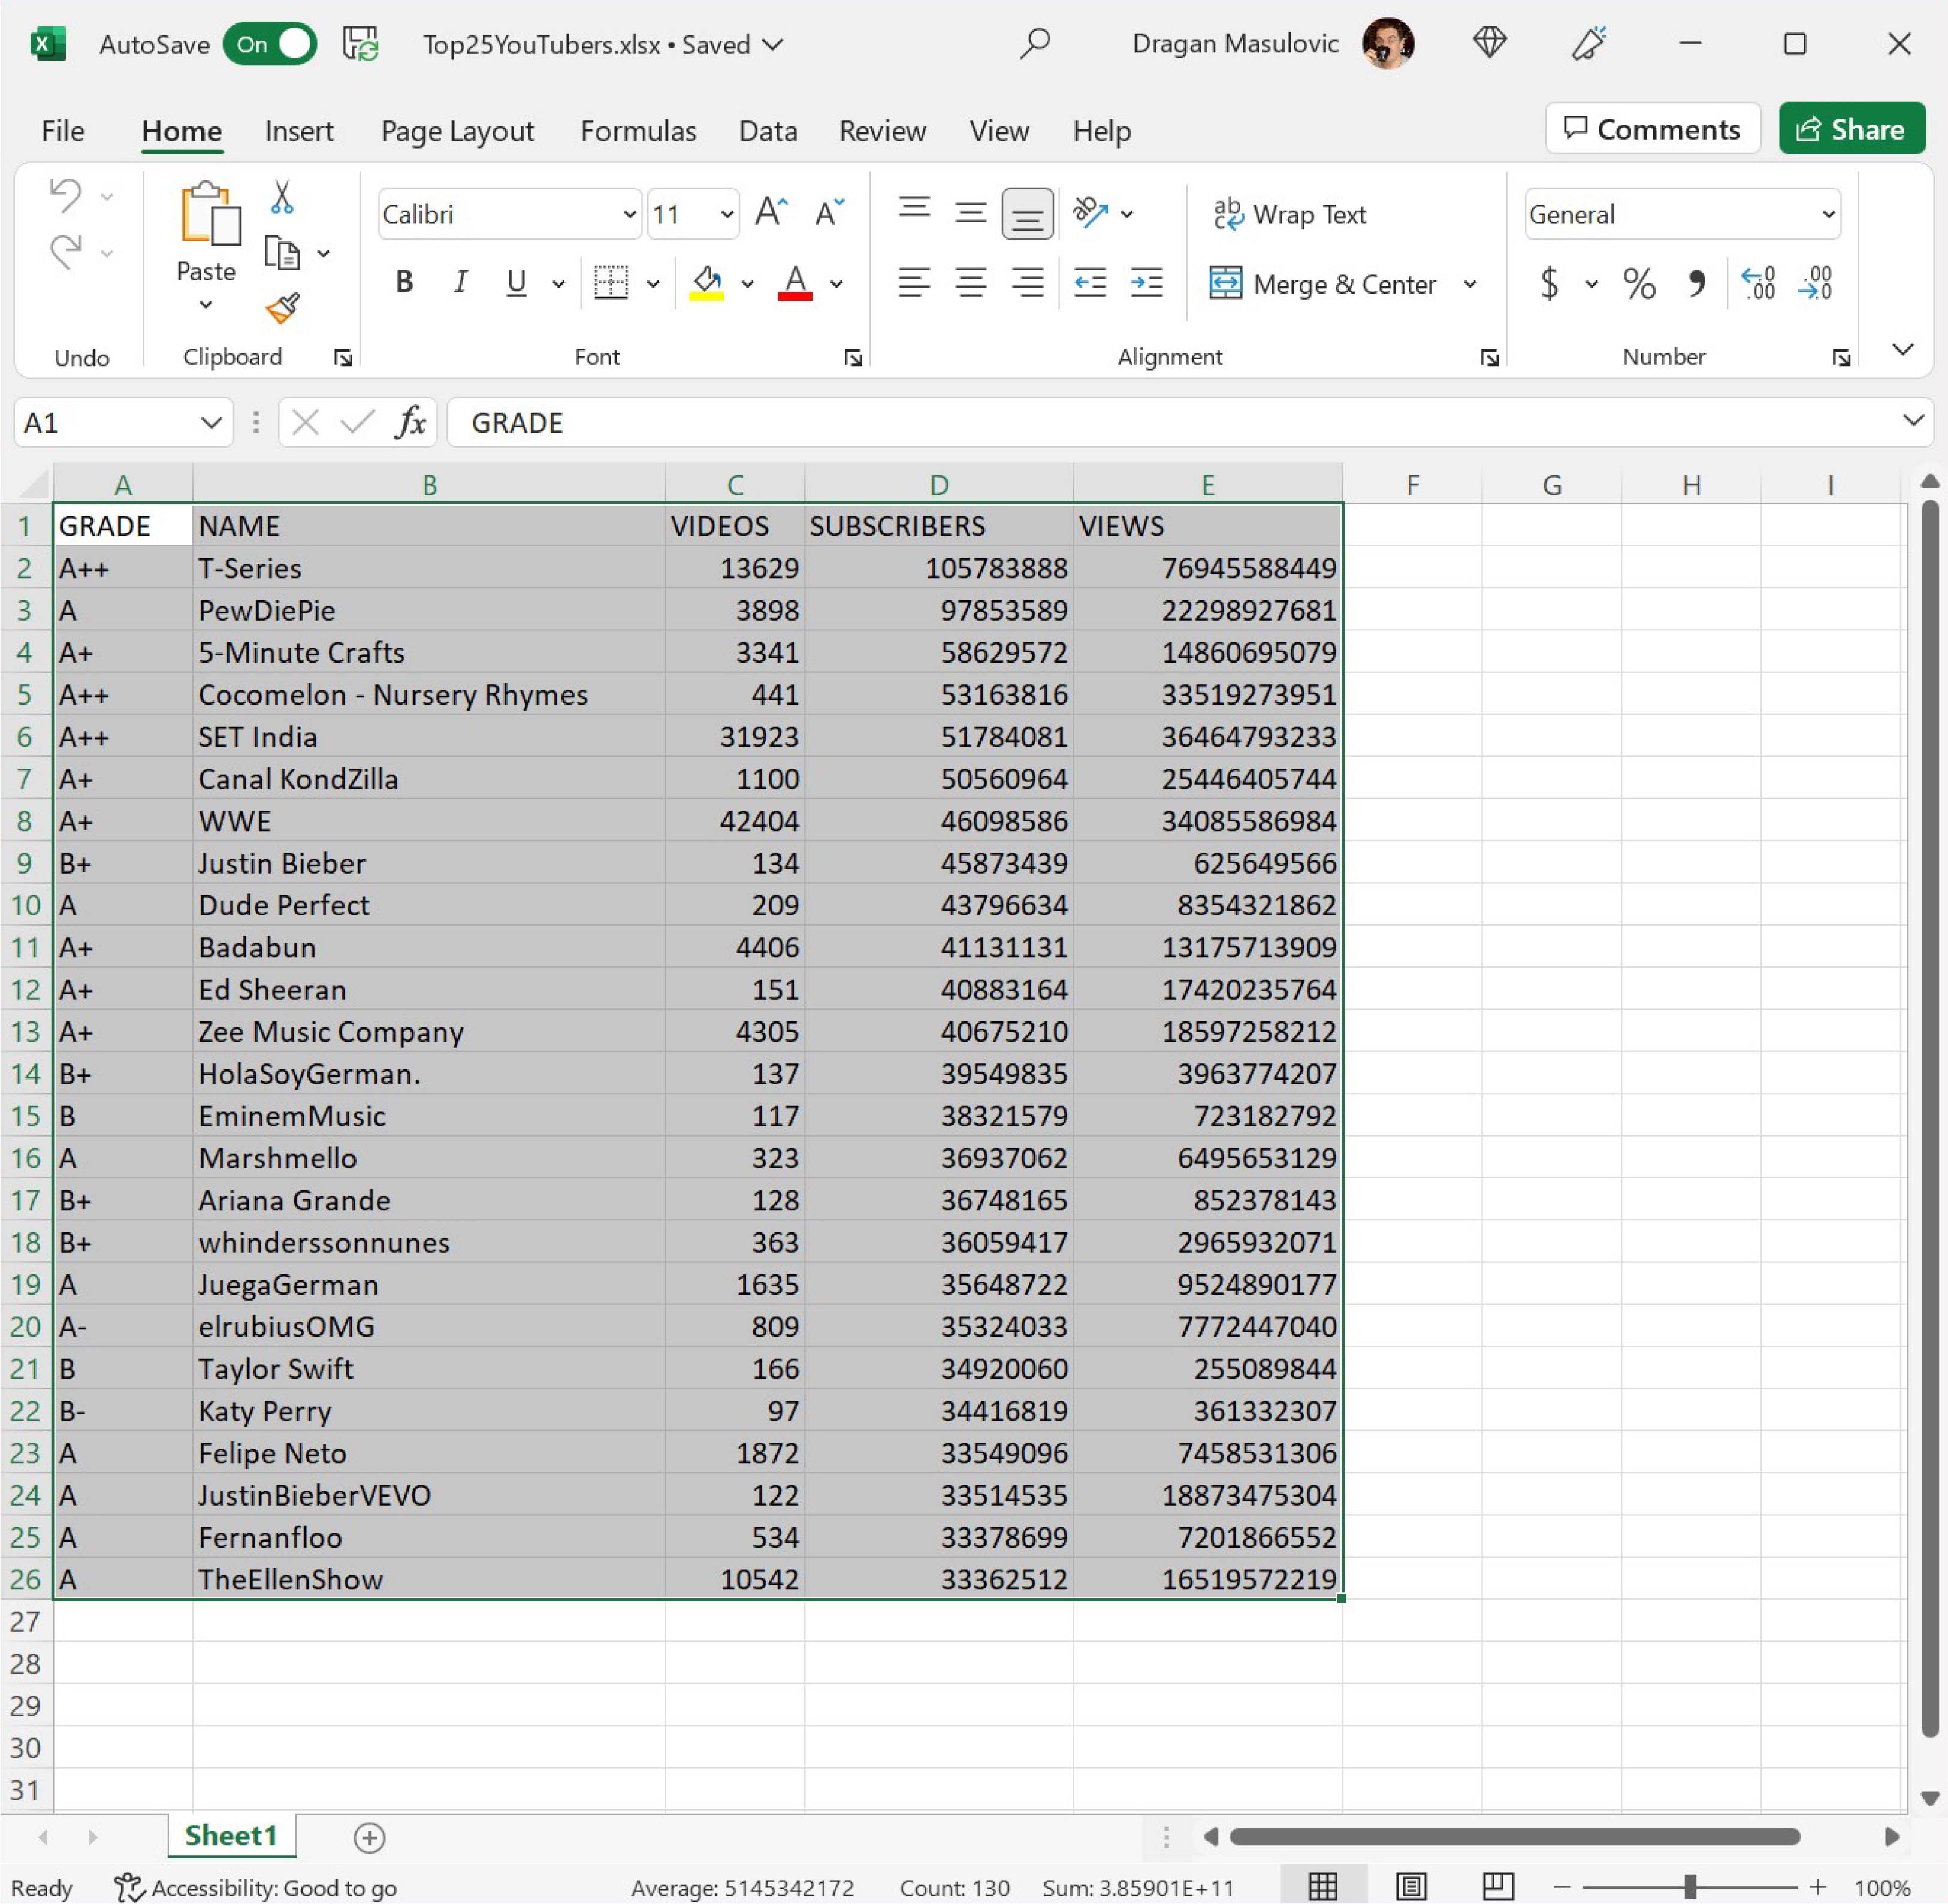Add a new sheet with plus icon
1948x1904 pixels.
tap(369, 1837)
